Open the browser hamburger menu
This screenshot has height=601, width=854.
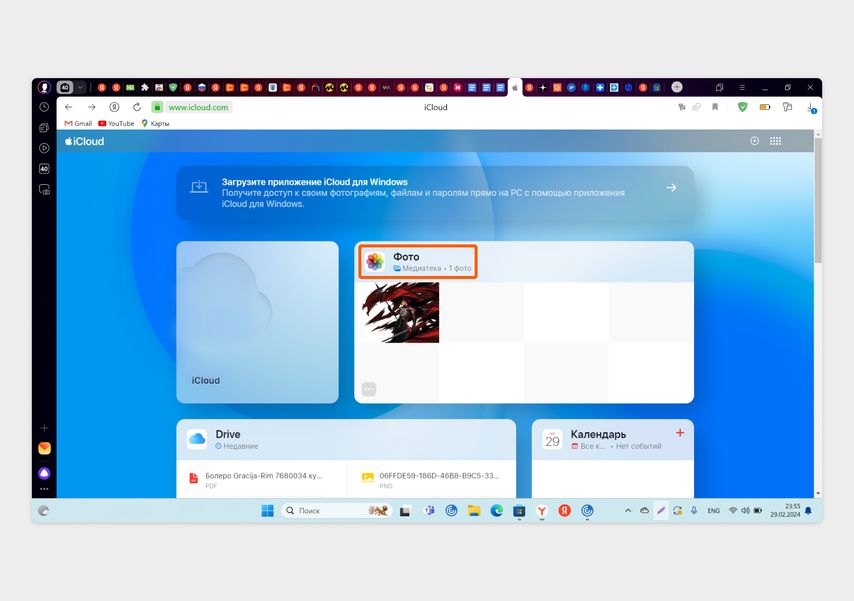tap(742, 87)
